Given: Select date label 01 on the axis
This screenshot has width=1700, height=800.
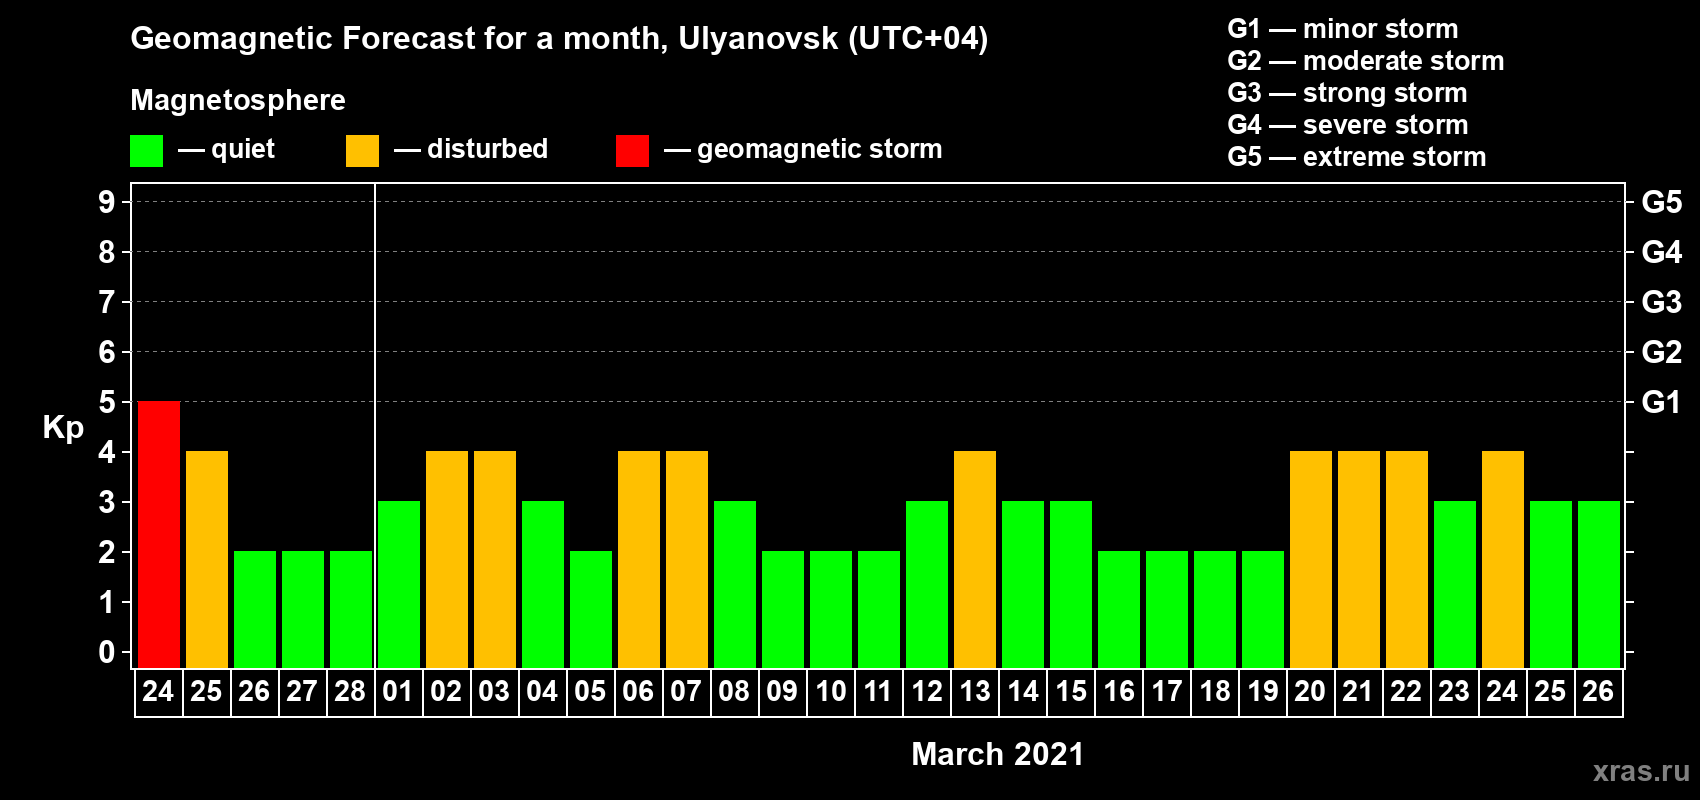Looking at the screenshot, I should [x=398, y=692].
